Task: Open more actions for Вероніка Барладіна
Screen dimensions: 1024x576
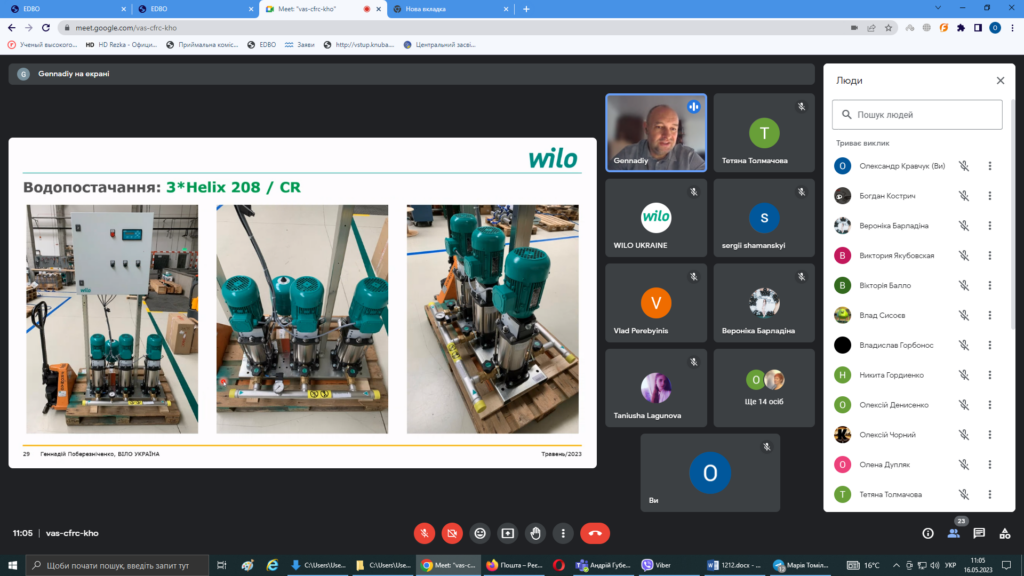Action: click(990, 226)
